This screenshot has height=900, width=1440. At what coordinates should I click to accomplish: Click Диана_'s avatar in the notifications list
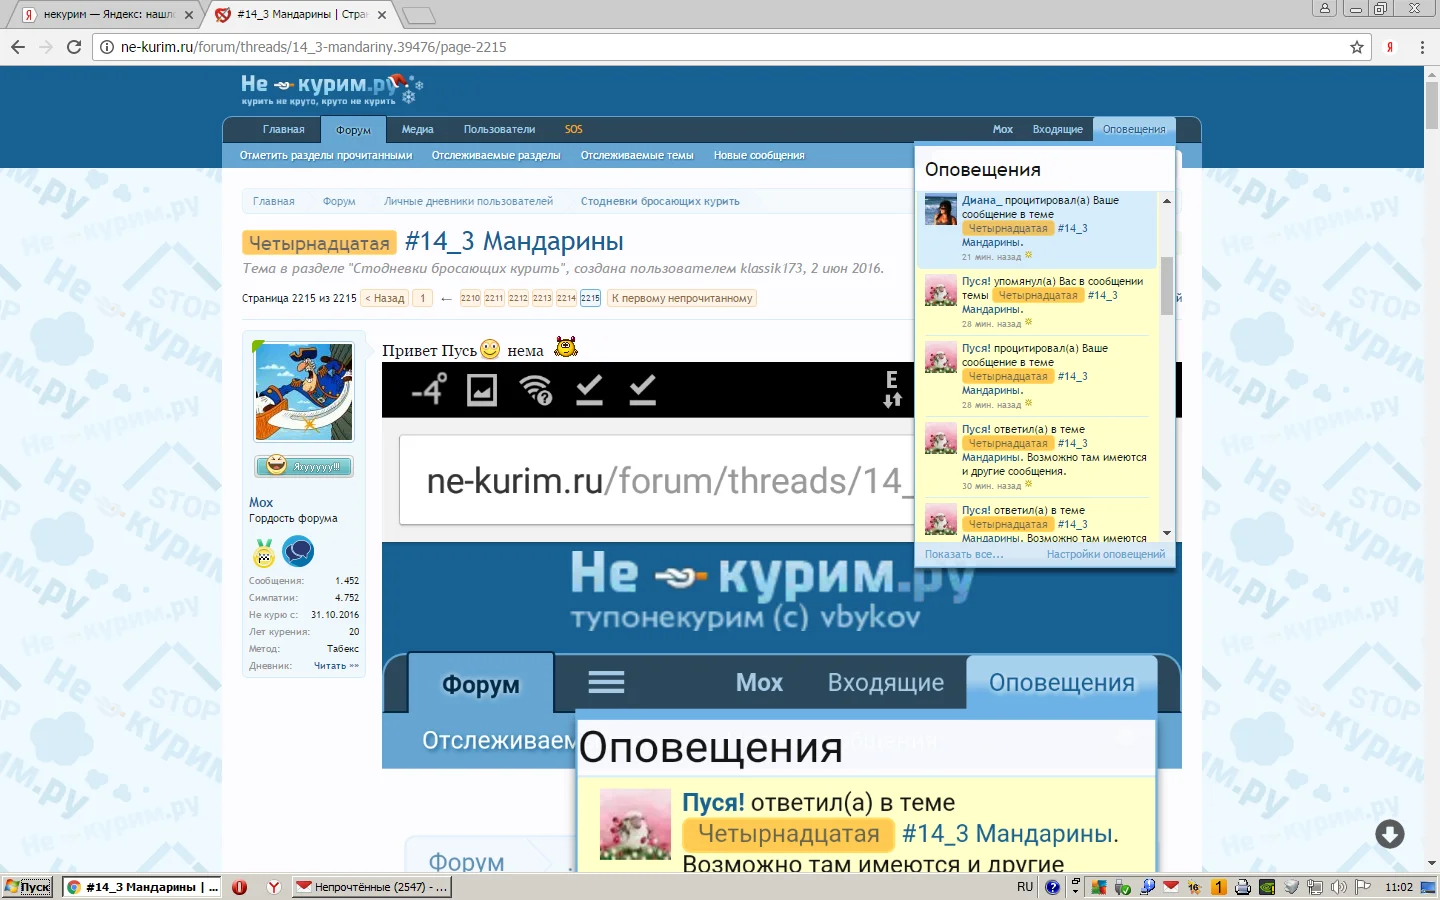point(941,210)
